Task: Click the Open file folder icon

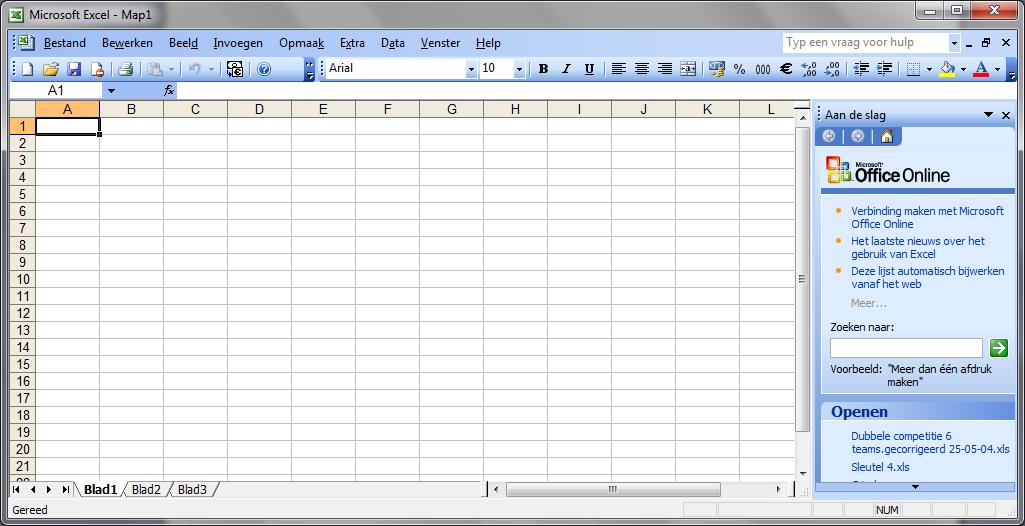Action: (50, 69)
